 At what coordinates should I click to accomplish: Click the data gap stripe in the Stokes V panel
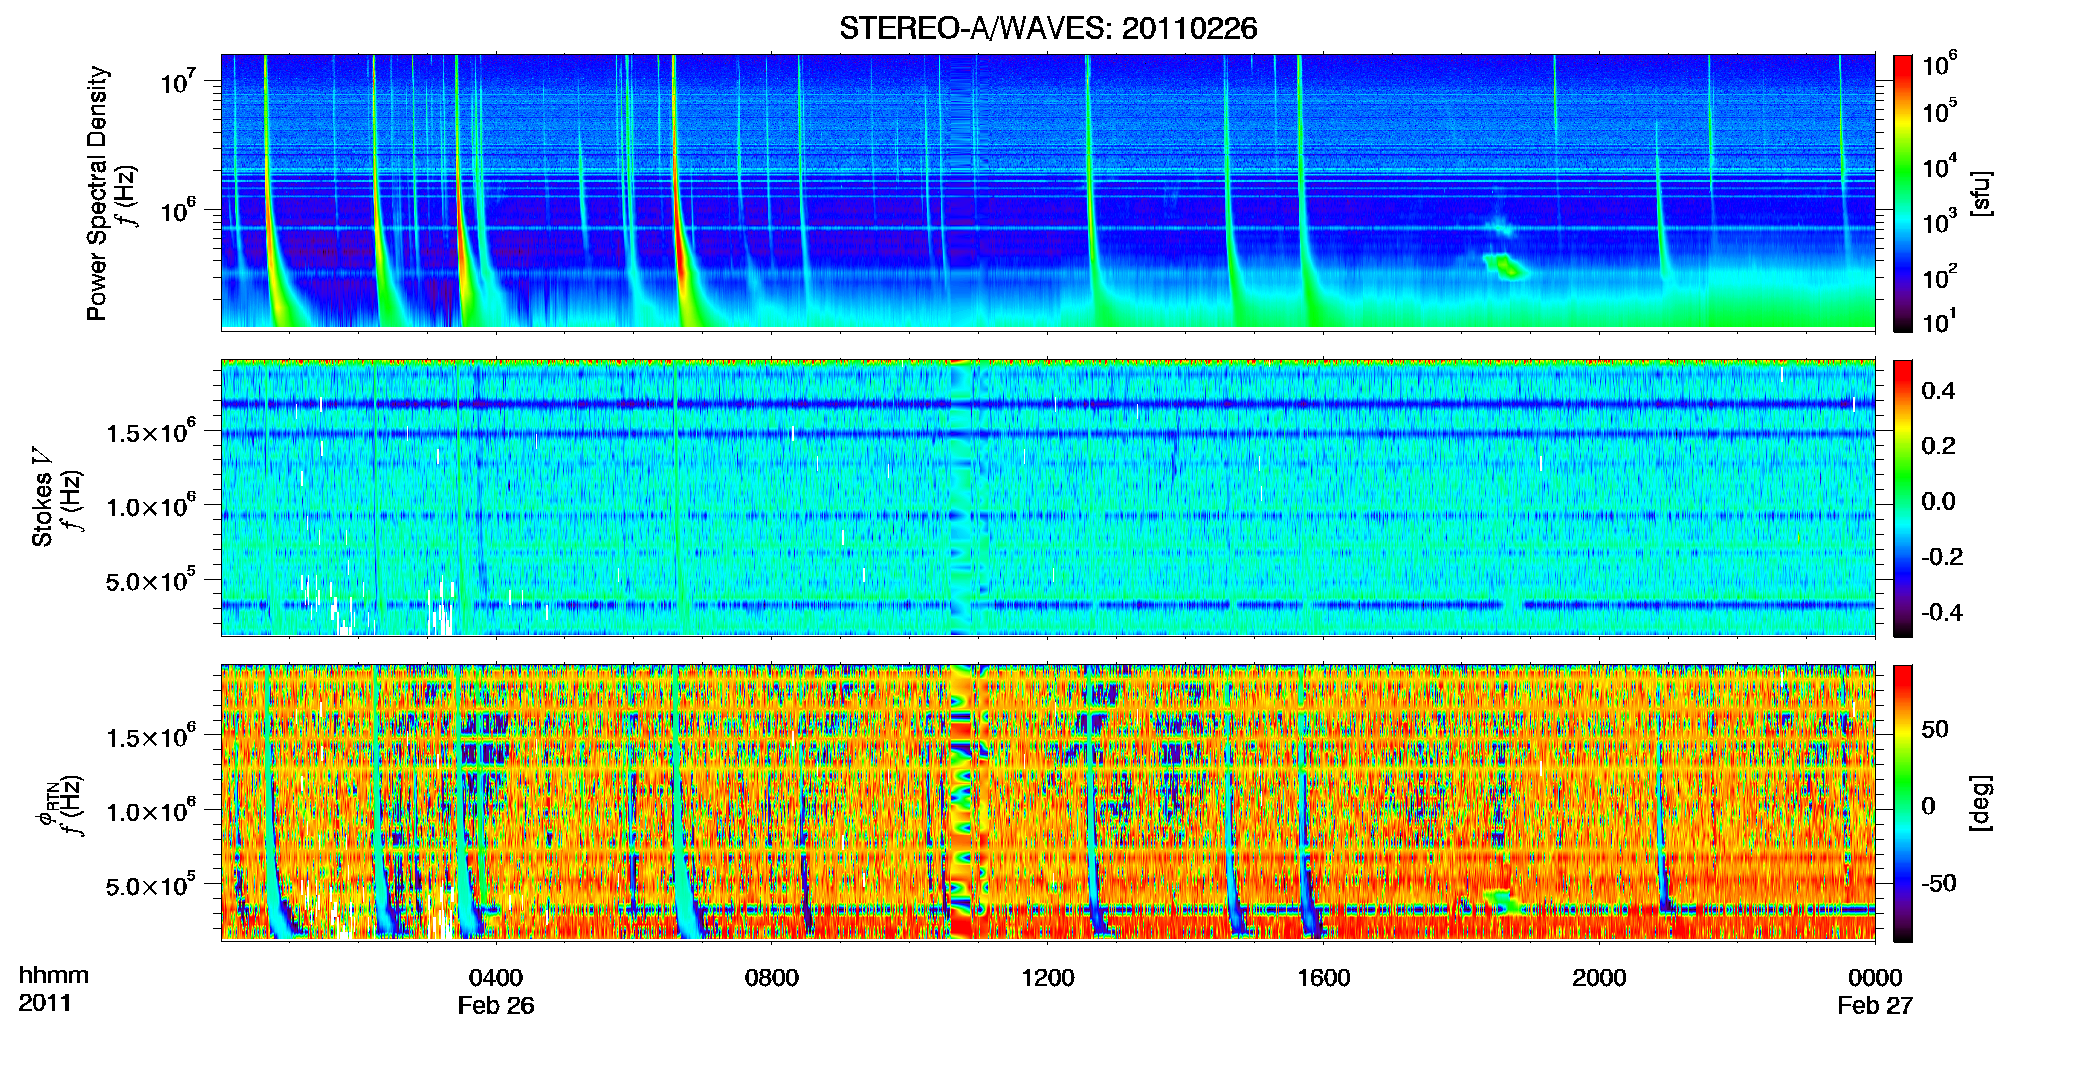[961, 498]
